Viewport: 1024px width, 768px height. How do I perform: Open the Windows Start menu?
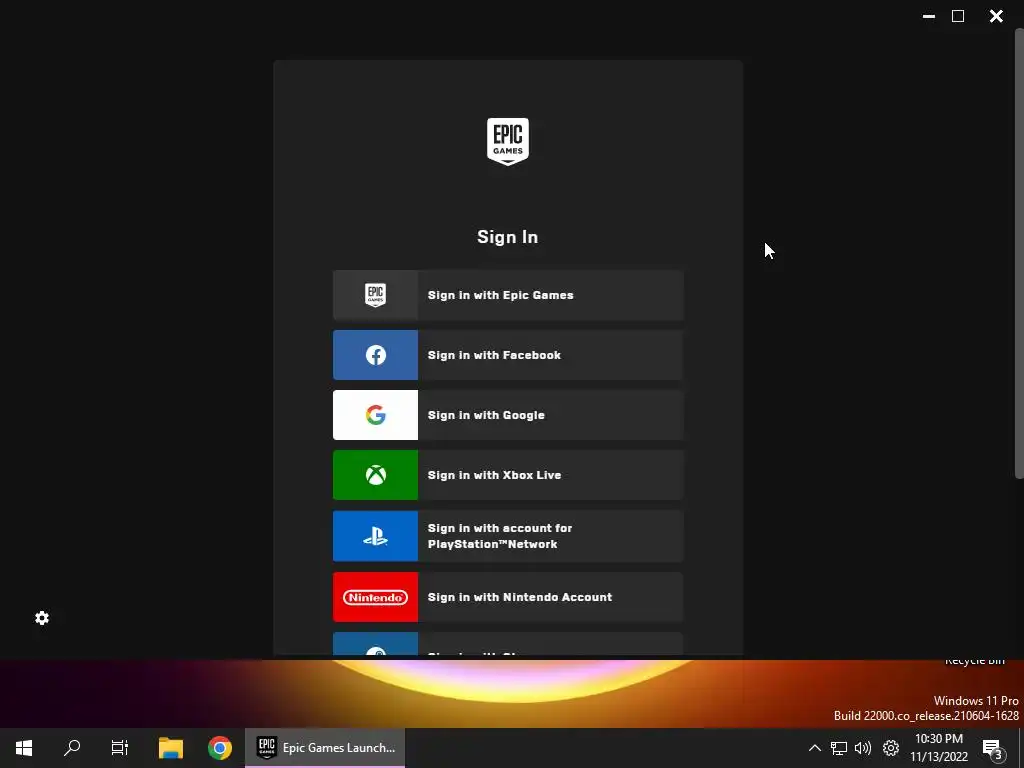tap(24, 748)
